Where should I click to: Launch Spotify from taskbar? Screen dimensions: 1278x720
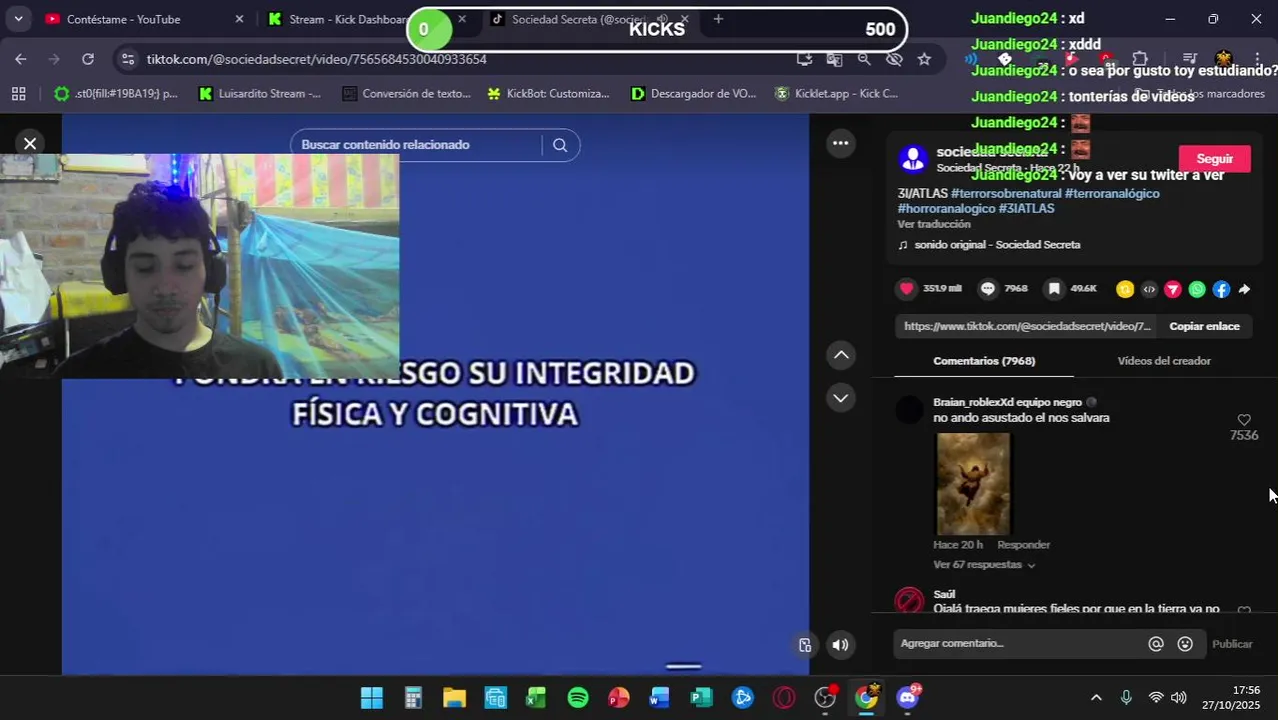click(578, 698)
